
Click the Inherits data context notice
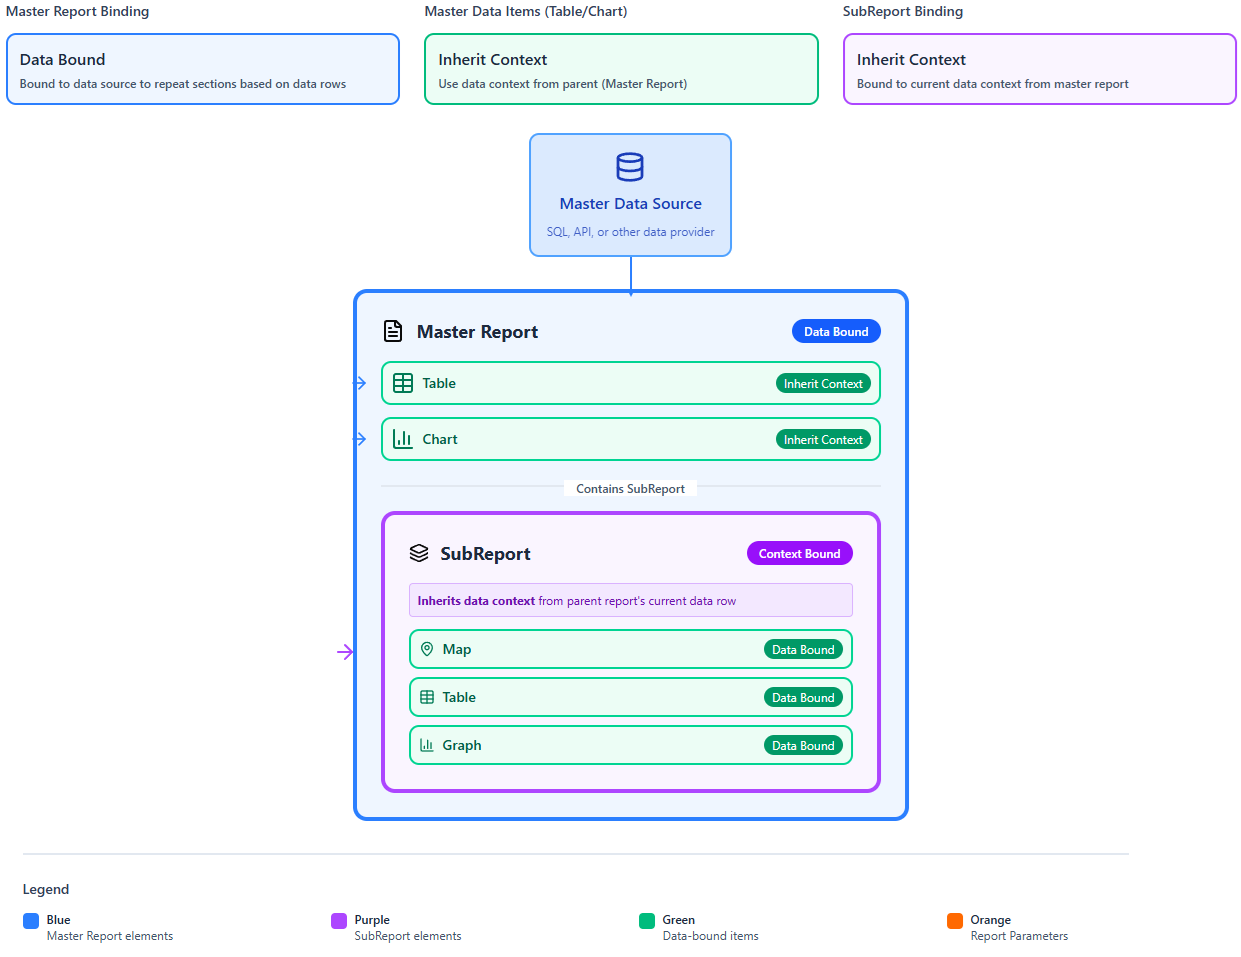[x=630, y=600]
